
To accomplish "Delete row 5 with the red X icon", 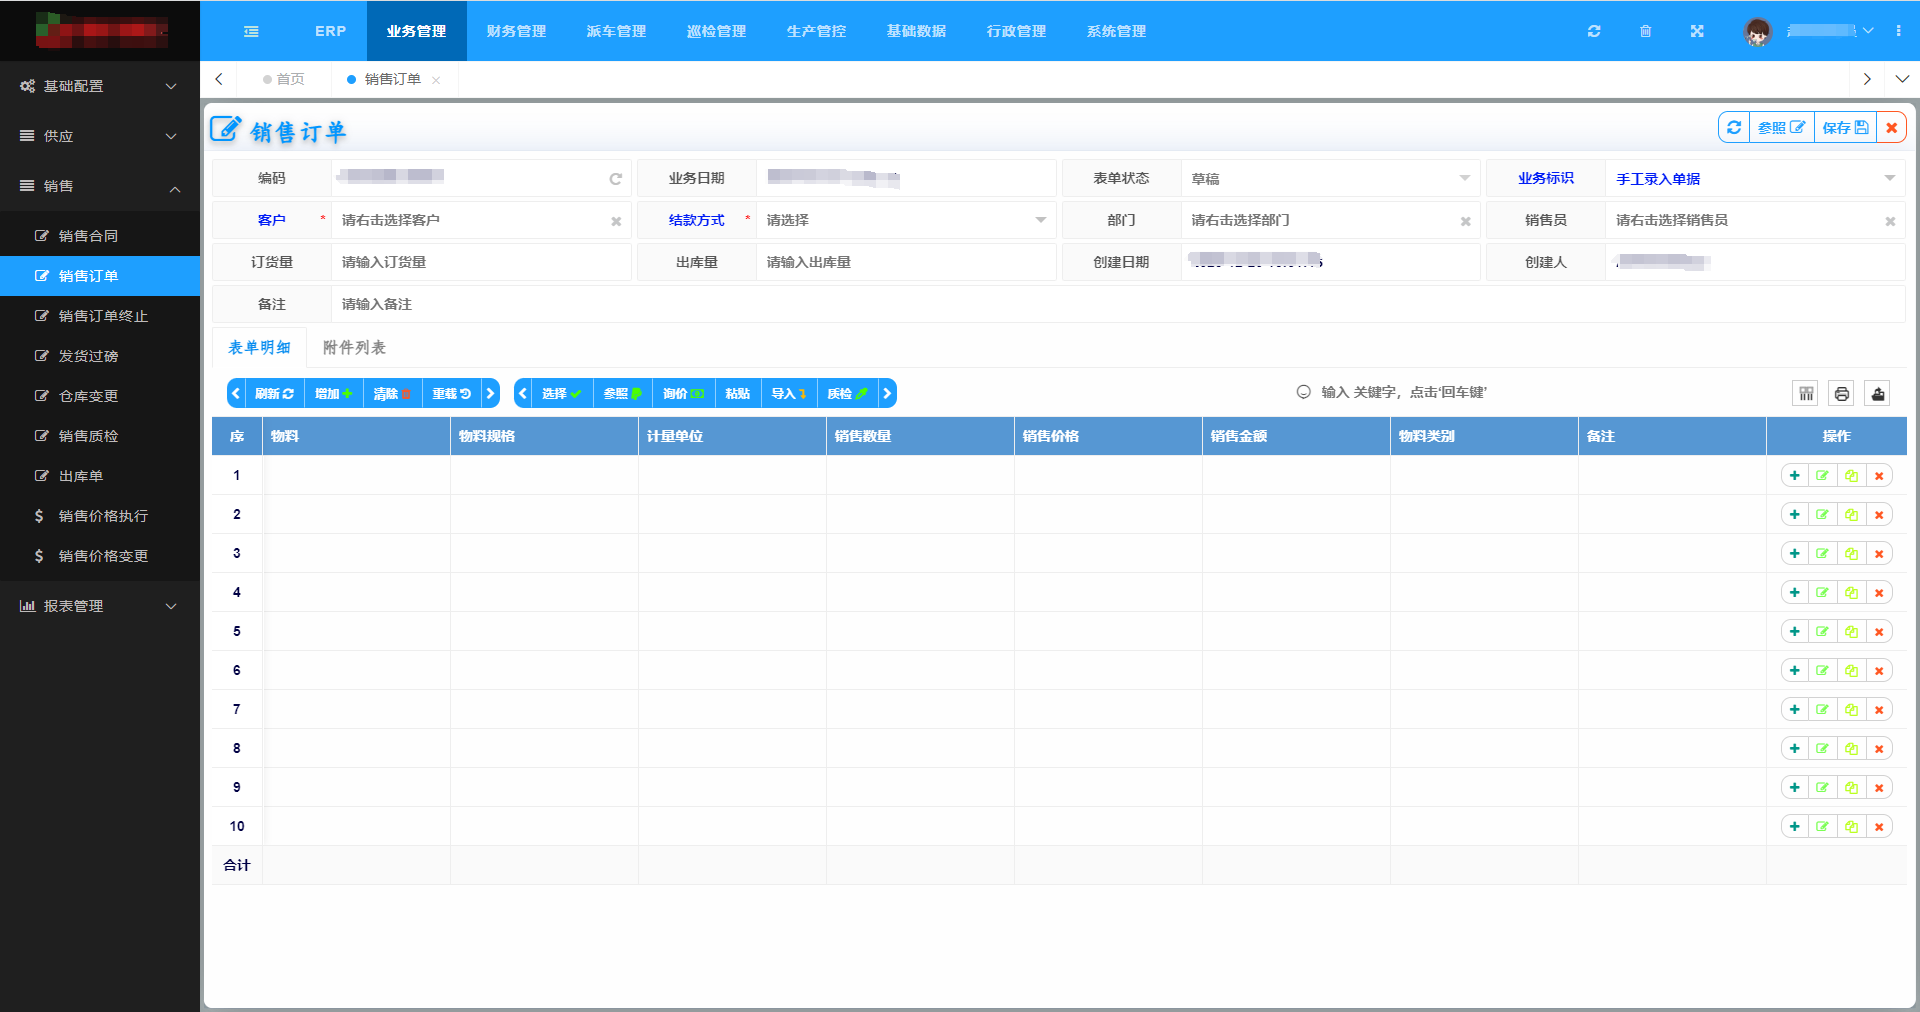I will pyautogui.click(x=1879, y=632).
